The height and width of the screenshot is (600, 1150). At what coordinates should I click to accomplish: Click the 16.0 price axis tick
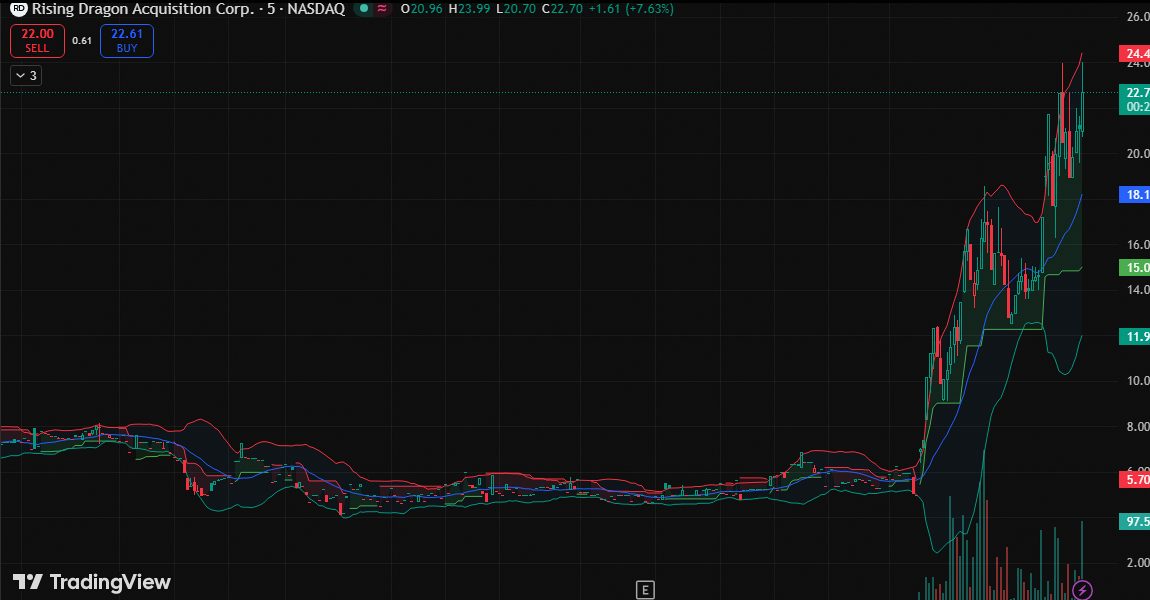point(1138,244)
